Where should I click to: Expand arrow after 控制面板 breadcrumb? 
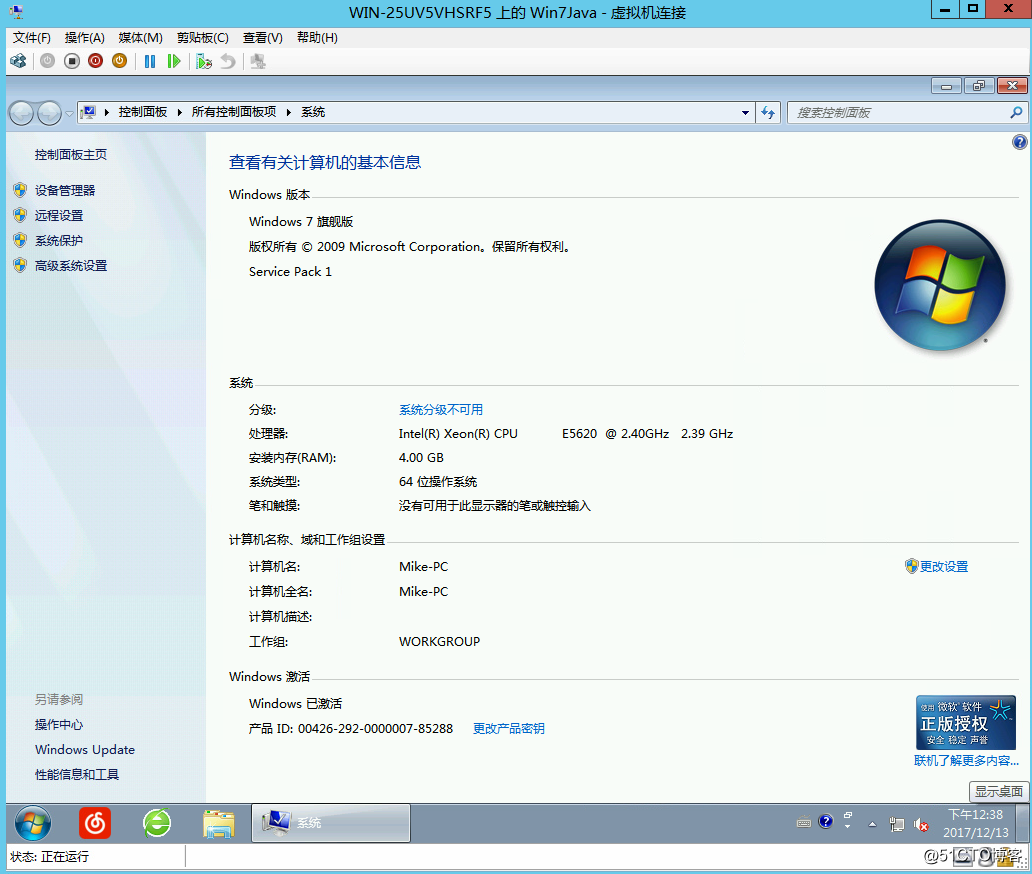180,113
